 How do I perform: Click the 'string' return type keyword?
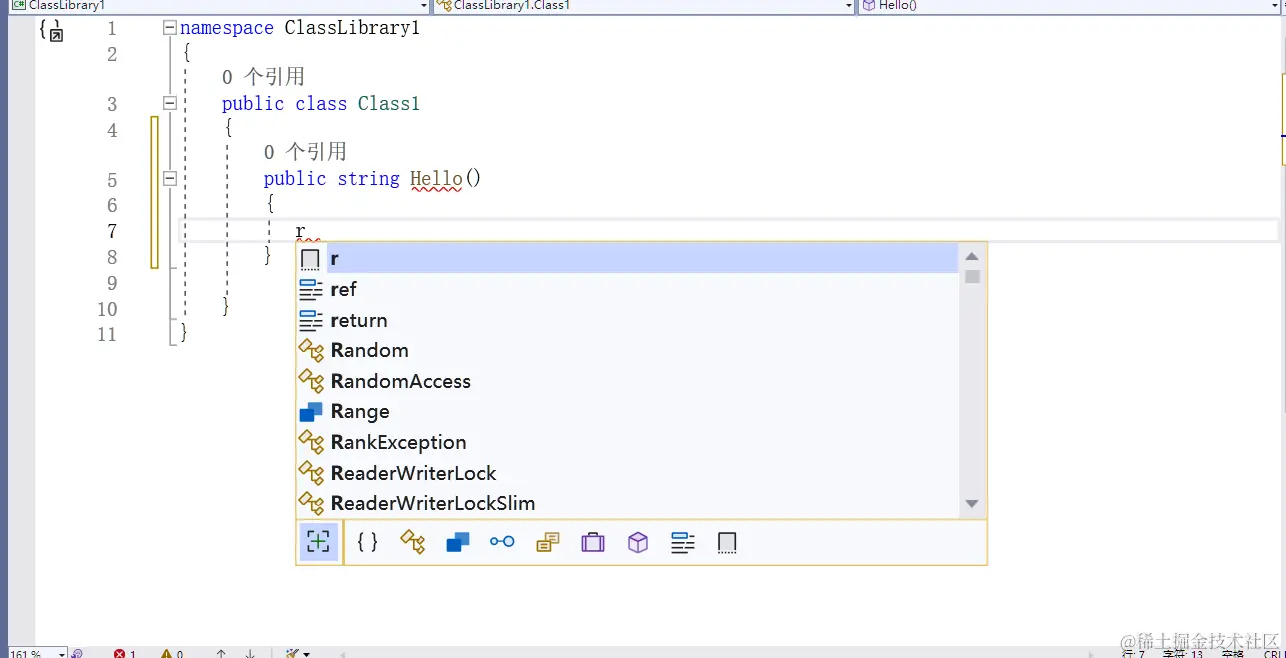(x=368, y=179)
